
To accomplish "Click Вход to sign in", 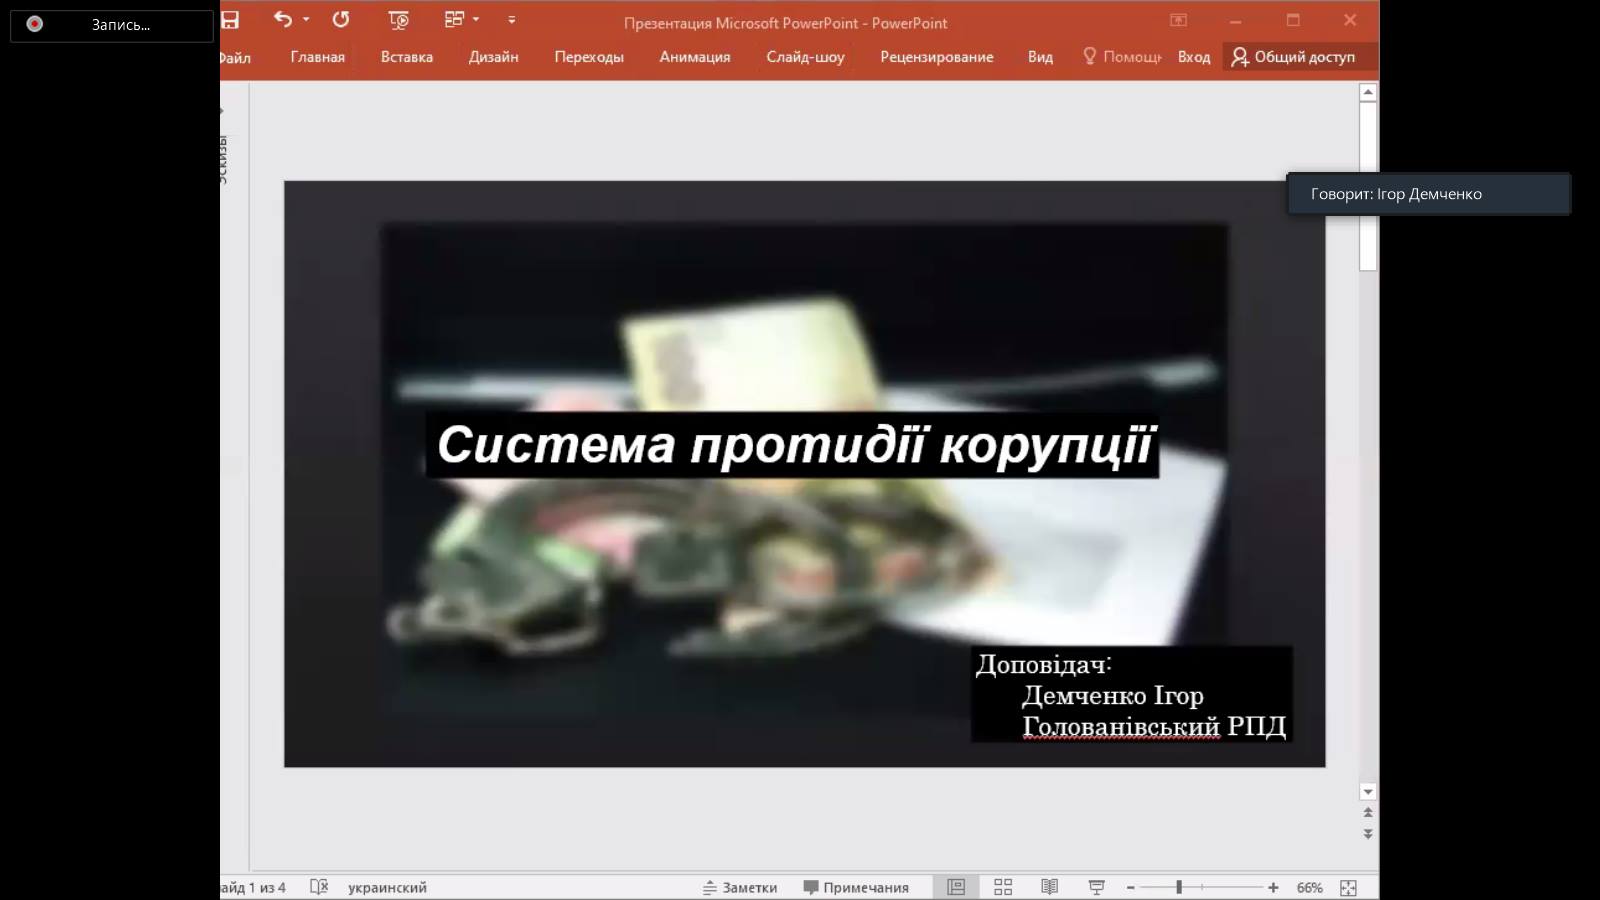I will point(1193,57).
